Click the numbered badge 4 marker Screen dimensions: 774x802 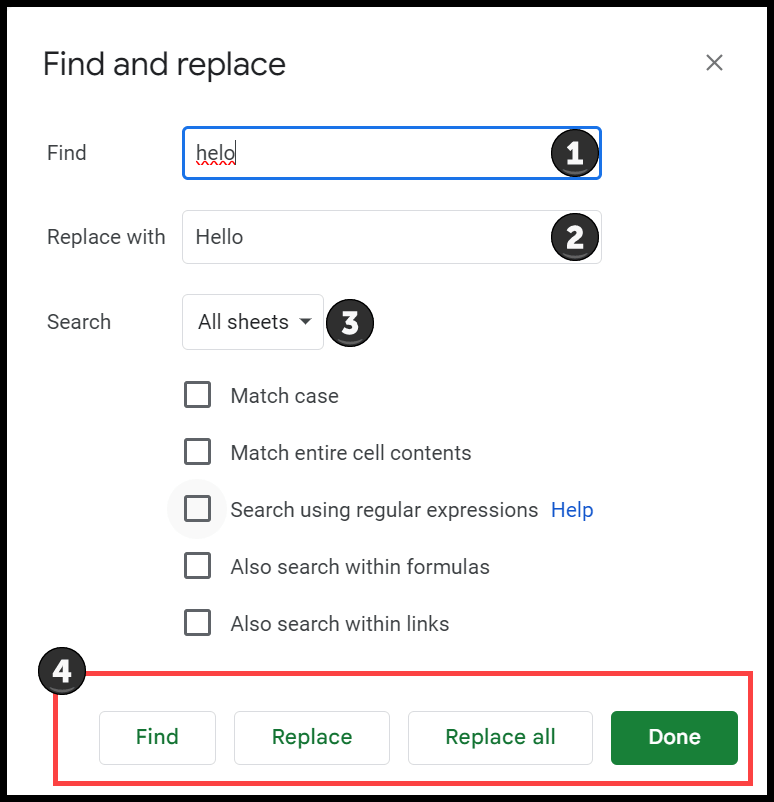[62, 671]
